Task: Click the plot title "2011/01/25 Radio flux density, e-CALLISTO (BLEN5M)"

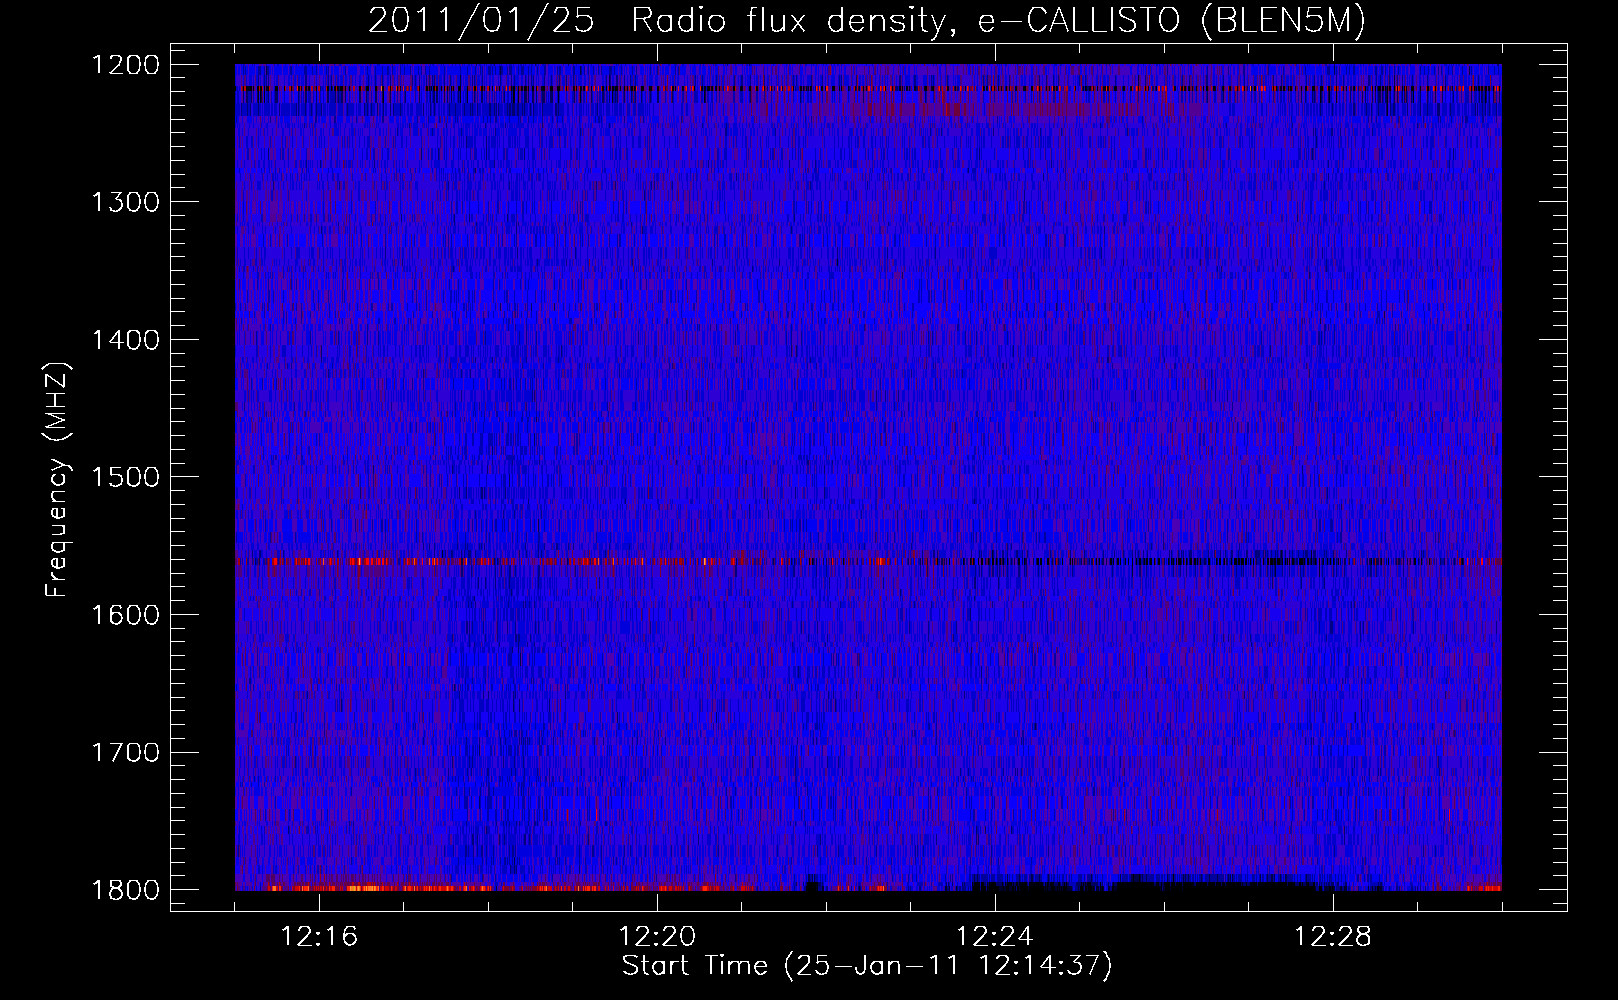Action: click(867, 21)
